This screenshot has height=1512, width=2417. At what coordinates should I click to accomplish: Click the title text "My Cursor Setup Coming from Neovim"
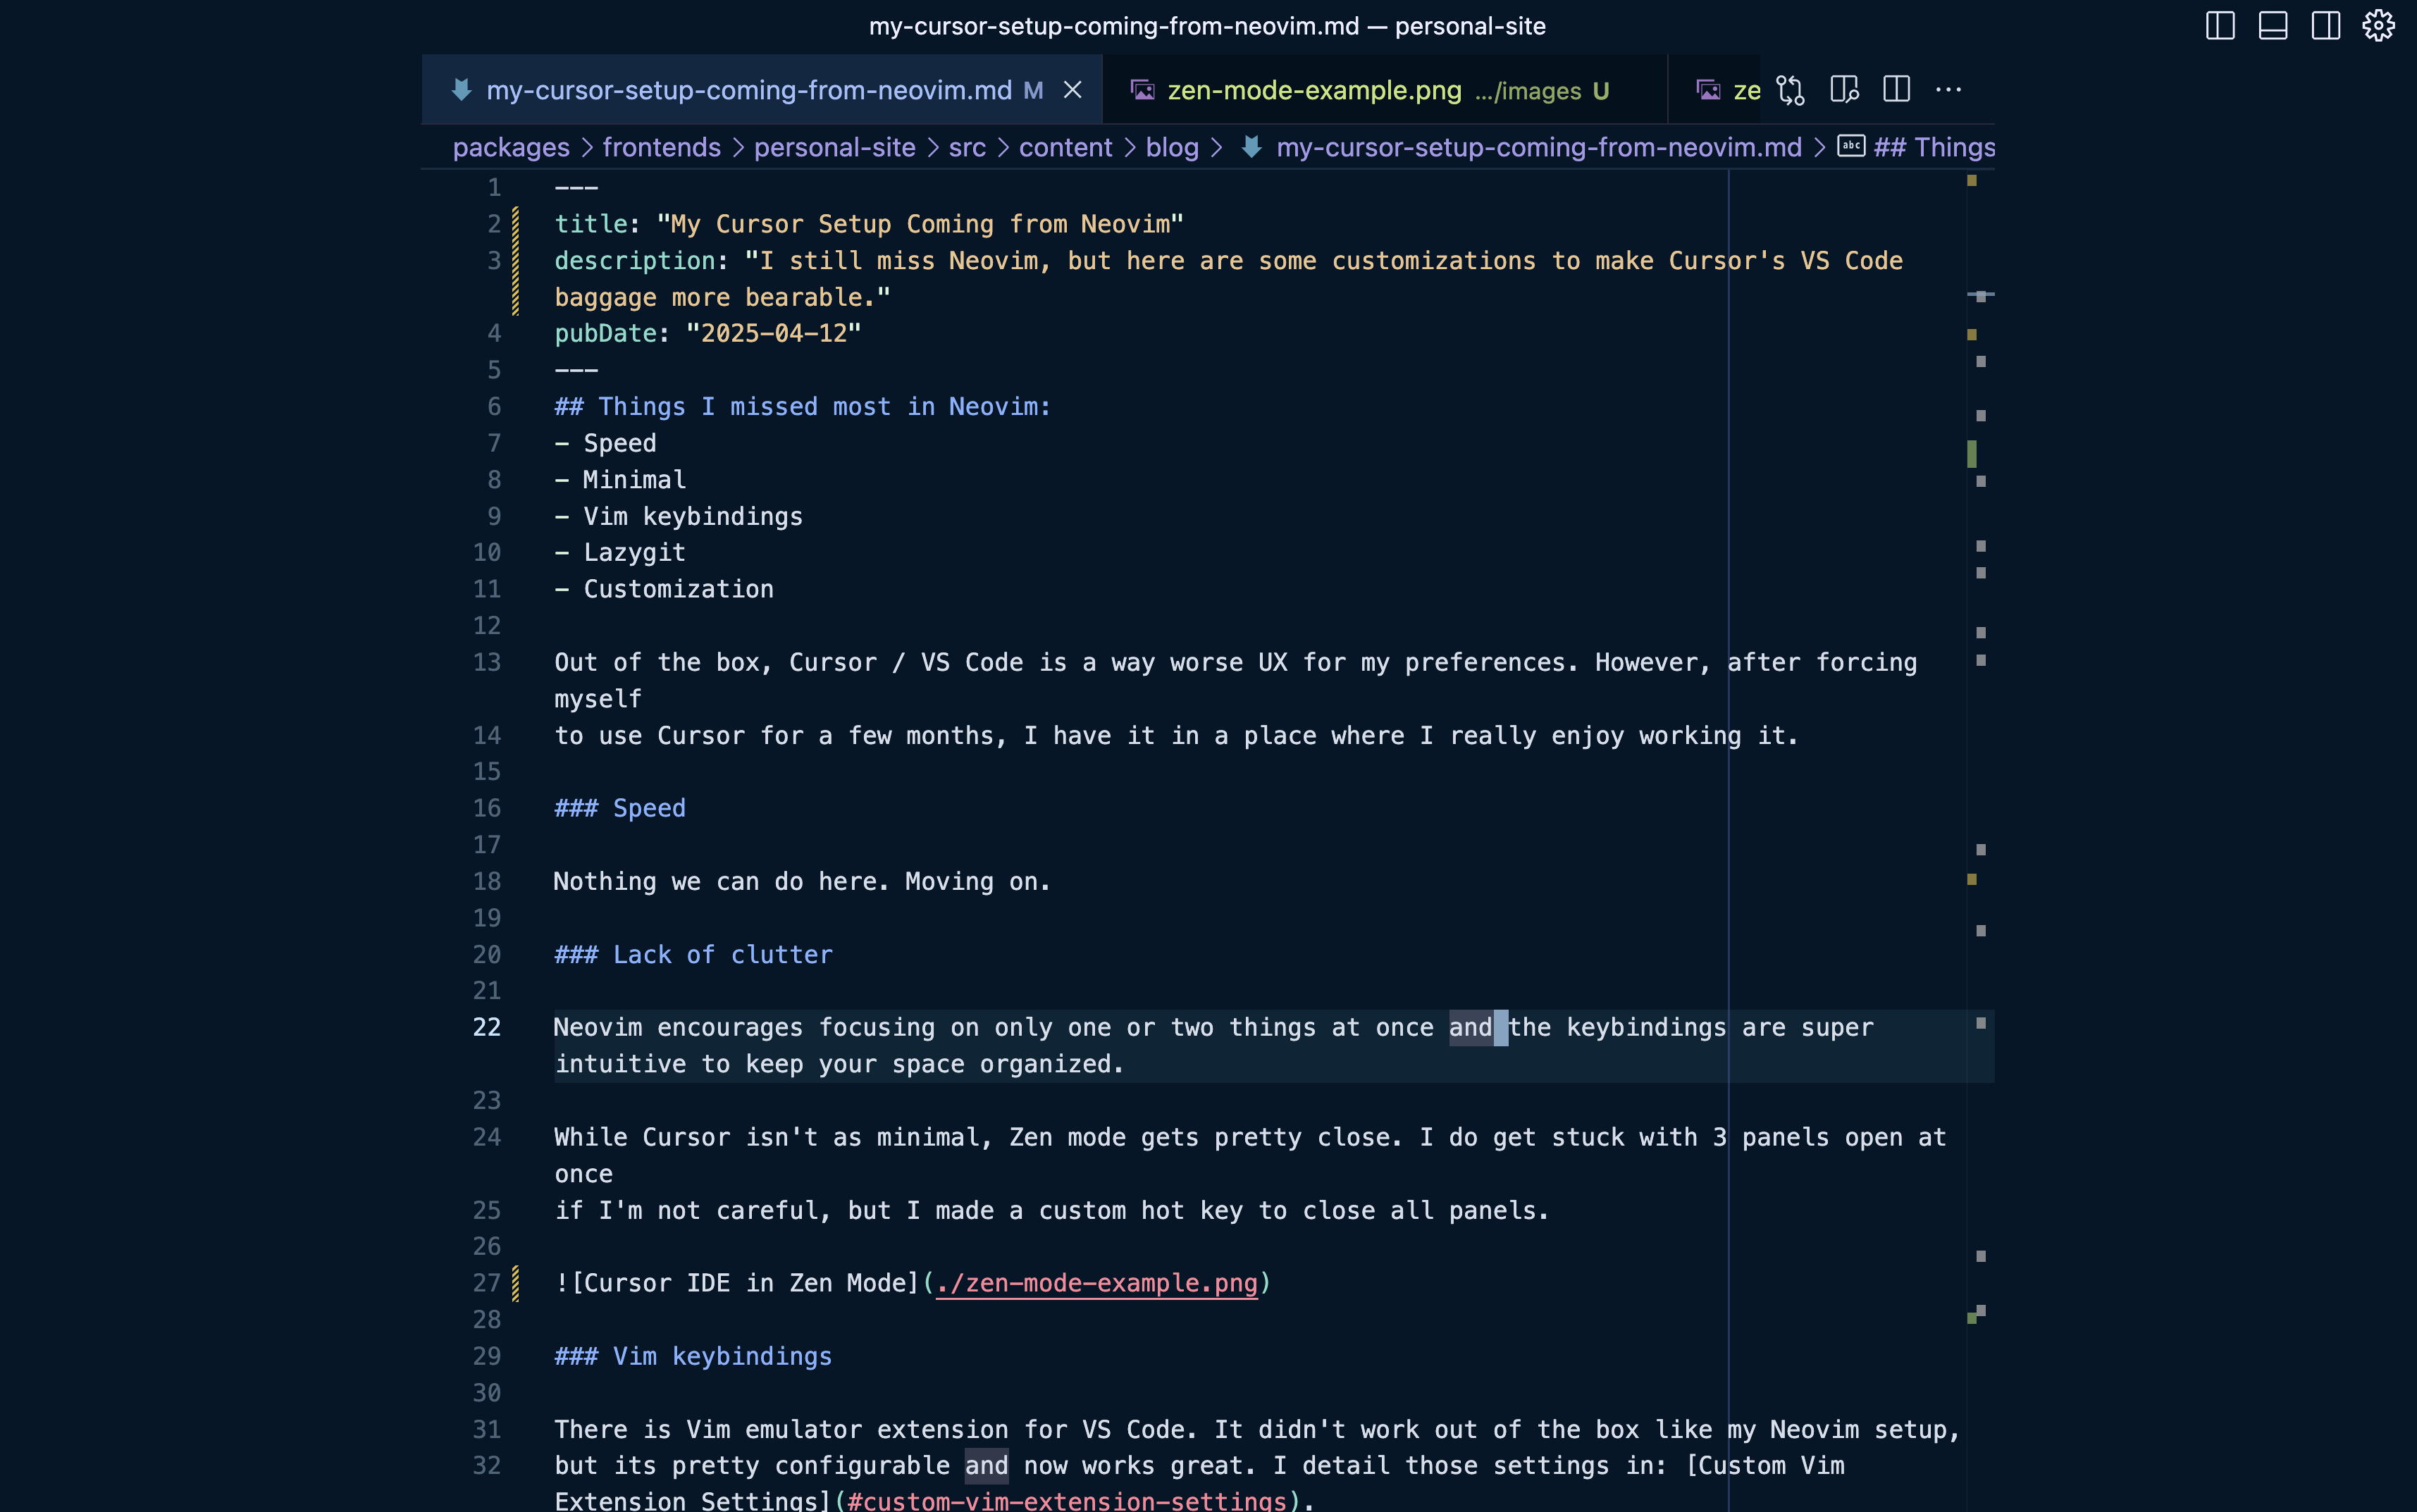coord(920,224)
